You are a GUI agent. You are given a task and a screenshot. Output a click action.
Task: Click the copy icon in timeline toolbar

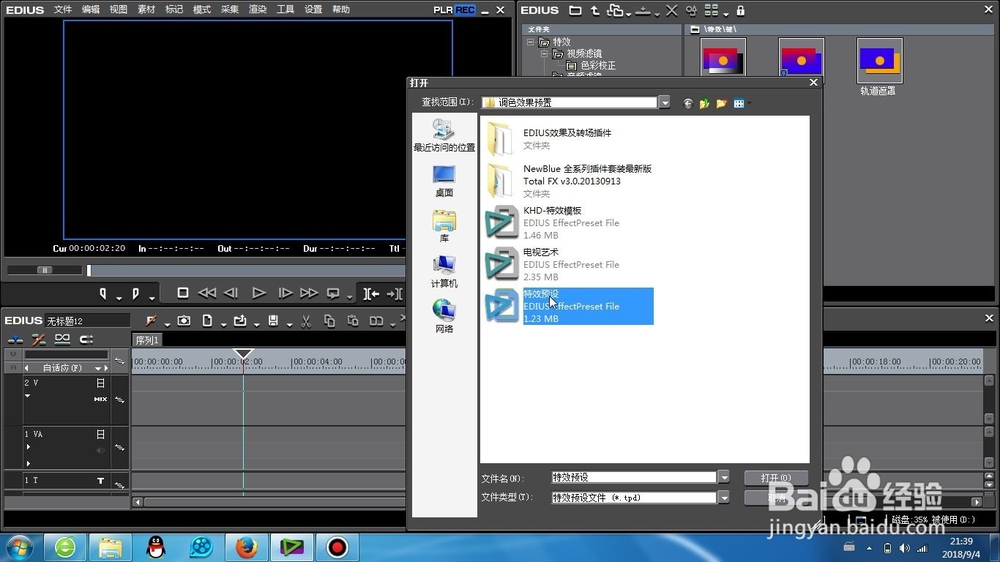coord(329,321)
